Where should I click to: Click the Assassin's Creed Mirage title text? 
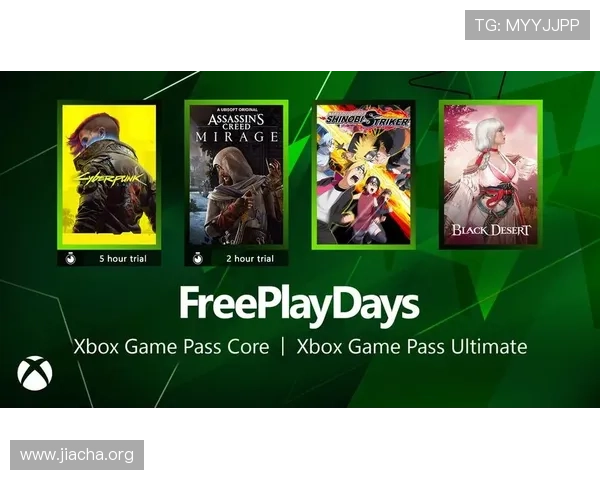click(x=236, y=127)
